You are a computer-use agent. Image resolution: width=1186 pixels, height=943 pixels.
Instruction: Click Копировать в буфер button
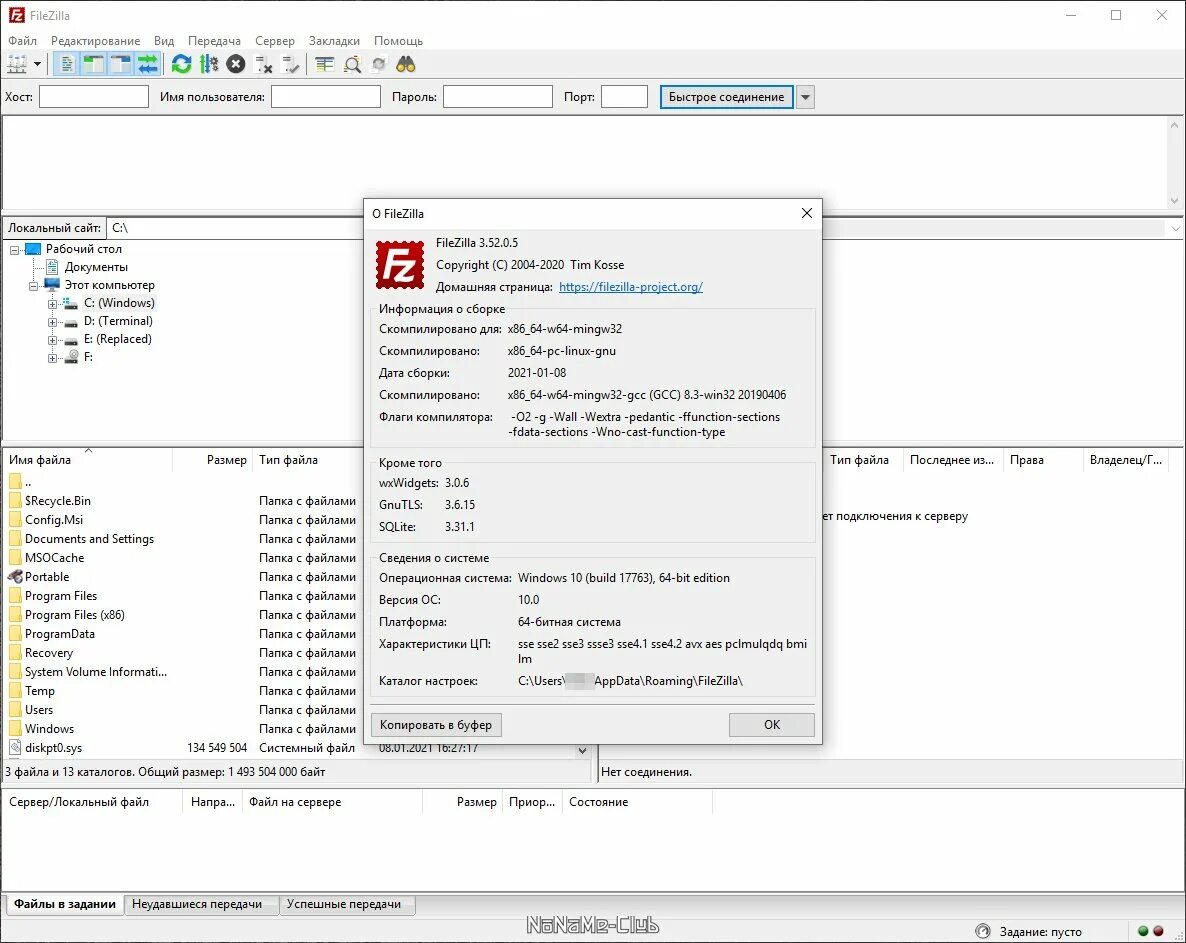click(x=436, y=724)
